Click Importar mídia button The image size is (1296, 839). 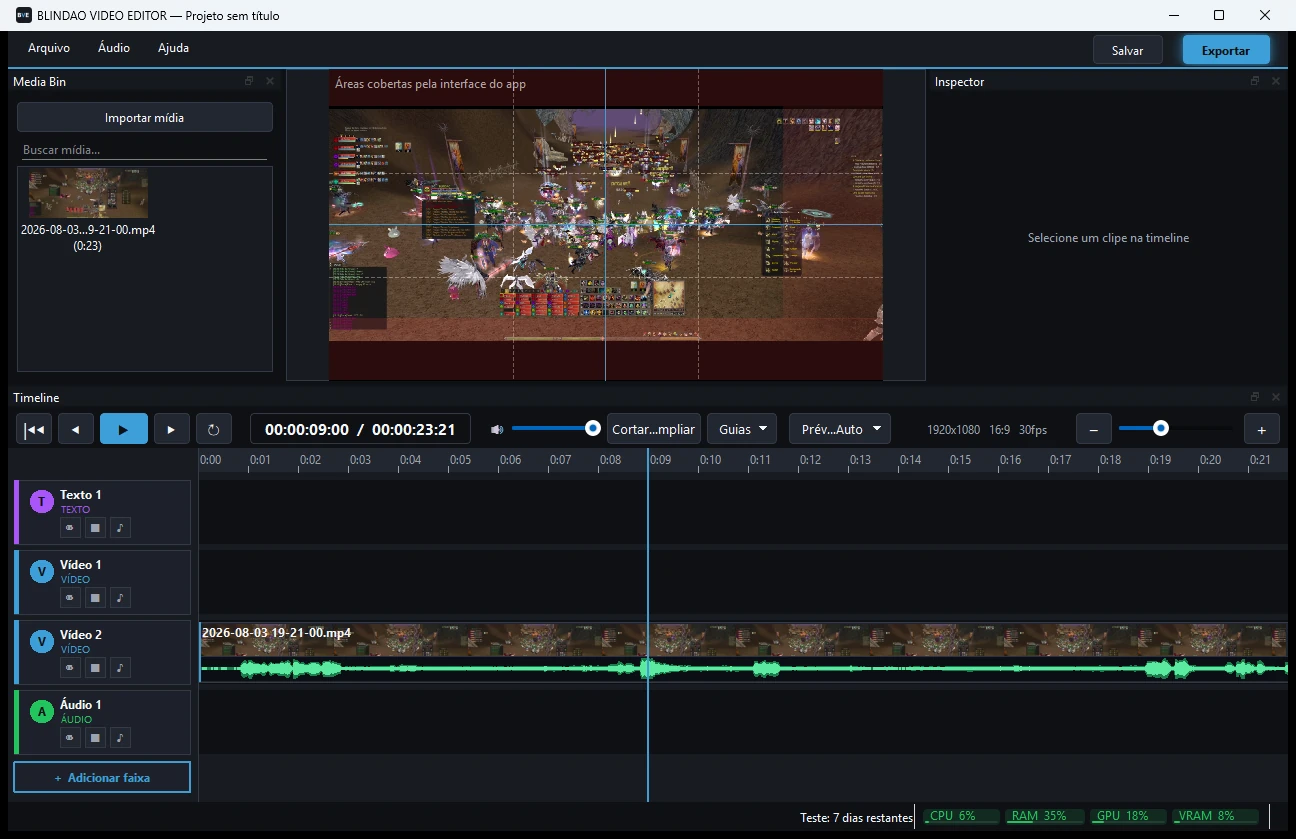pos(145,117)
